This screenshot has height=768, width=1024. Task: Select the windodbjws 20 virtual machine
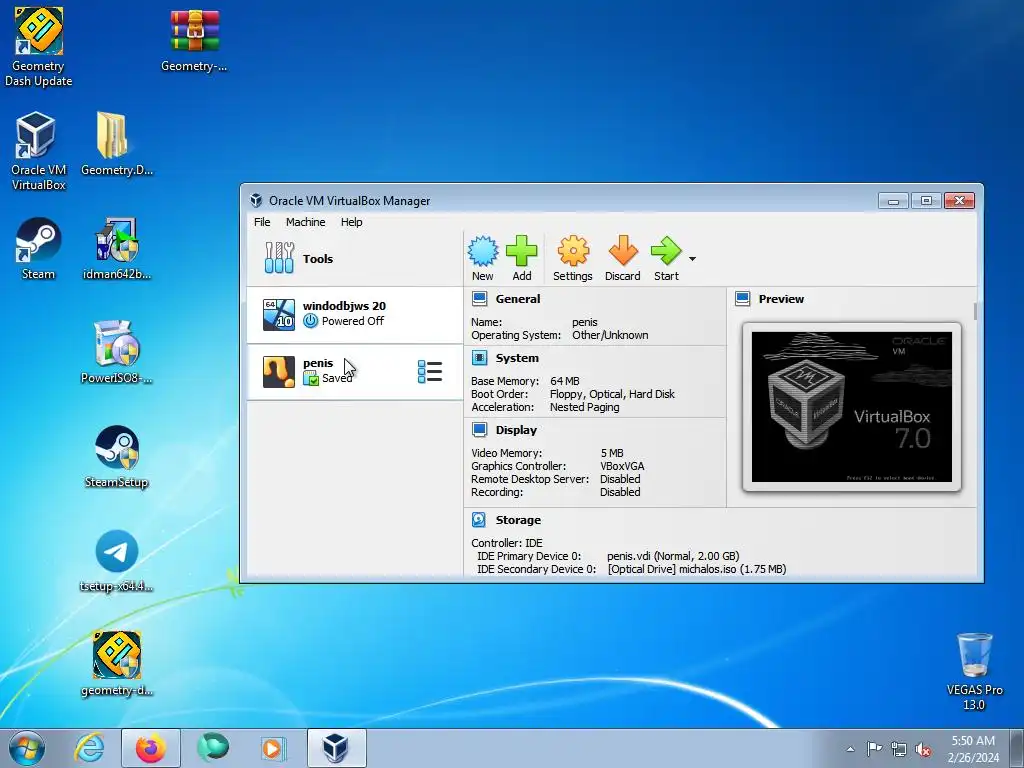pyautogui.click(x=355, y=314)
